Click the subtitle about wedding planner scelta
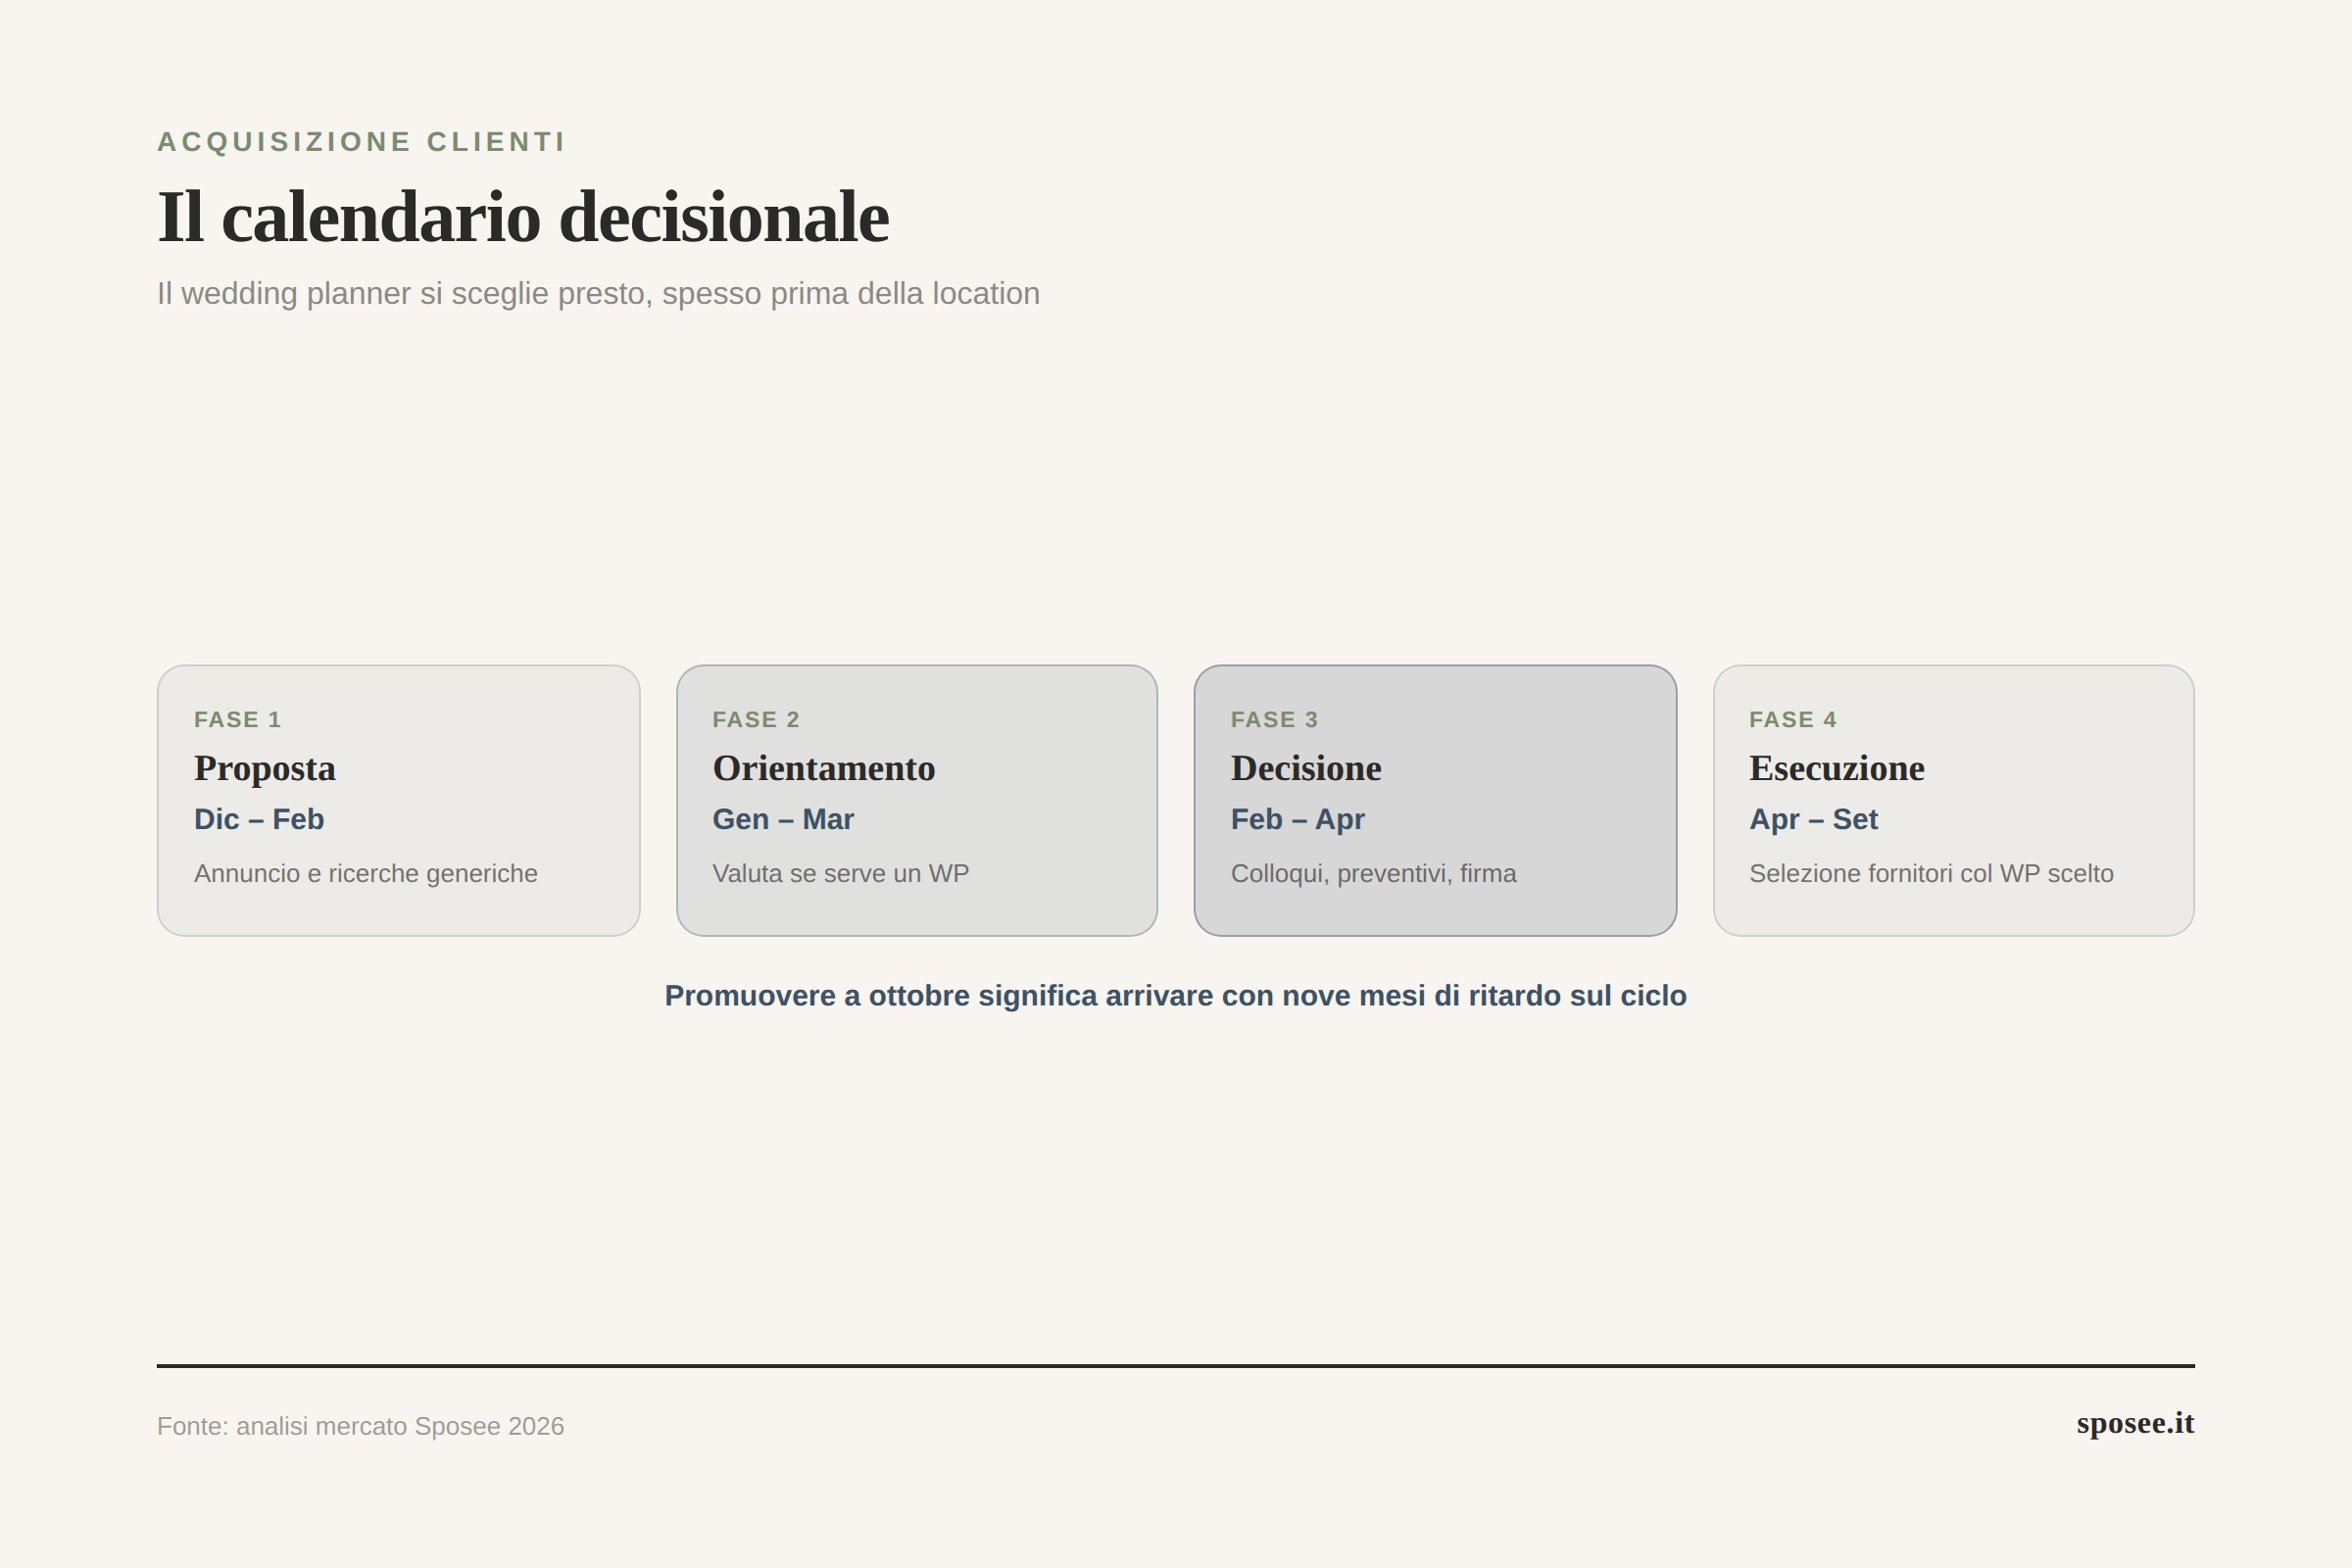Viewport: 2352px width, 1568px height. pyautogui.click(x=598, y=294)
